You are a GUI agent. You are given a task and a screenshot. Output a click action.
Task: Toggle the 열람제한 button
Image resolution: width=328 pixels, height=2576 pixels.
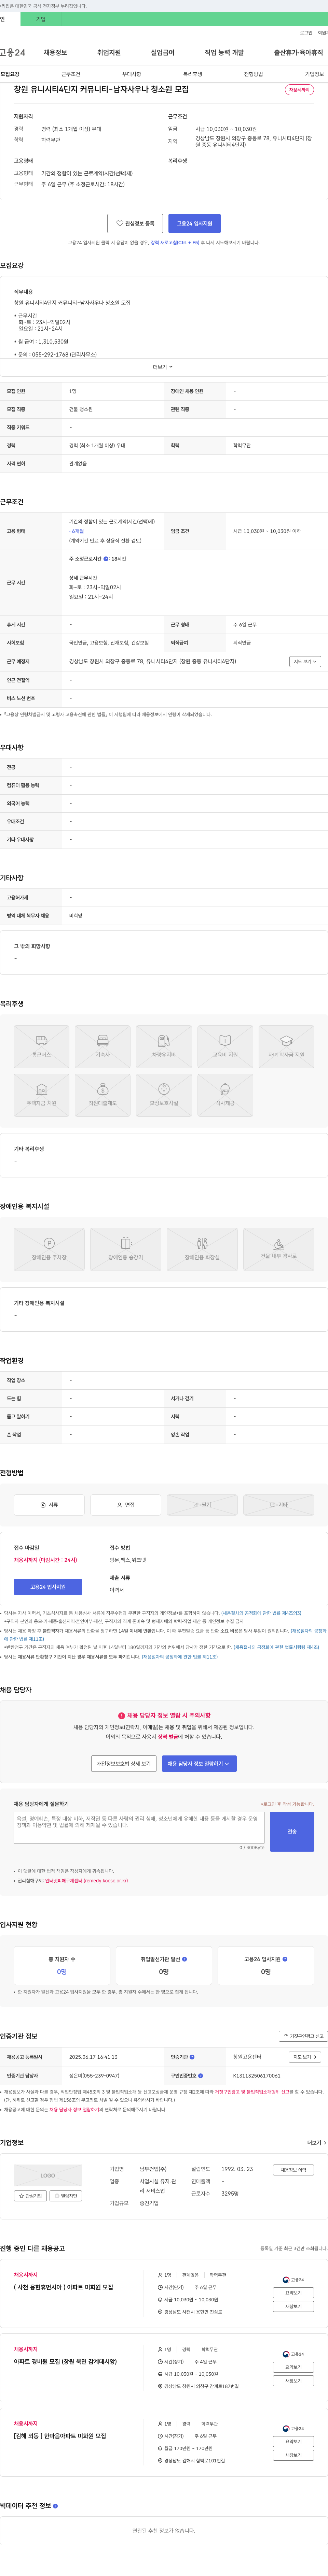[x=66, y=2196]
